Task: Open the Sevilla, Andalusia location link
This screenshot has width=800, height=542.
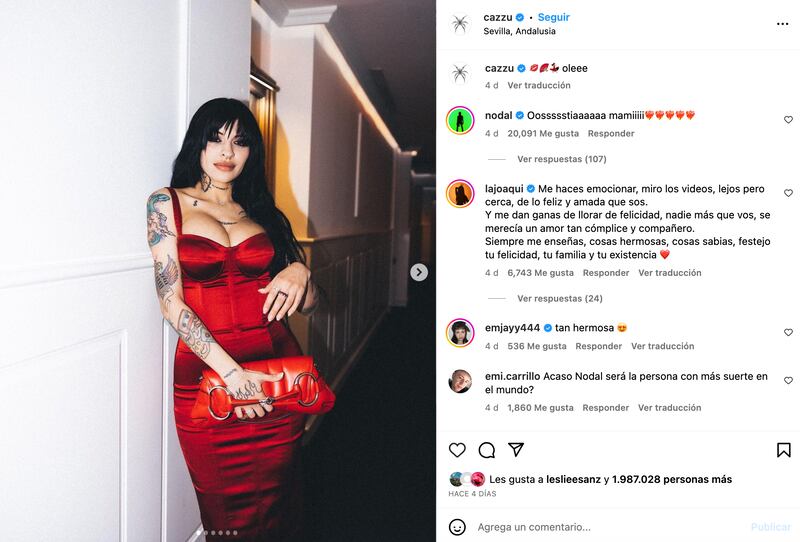Action: coord(519,31)
